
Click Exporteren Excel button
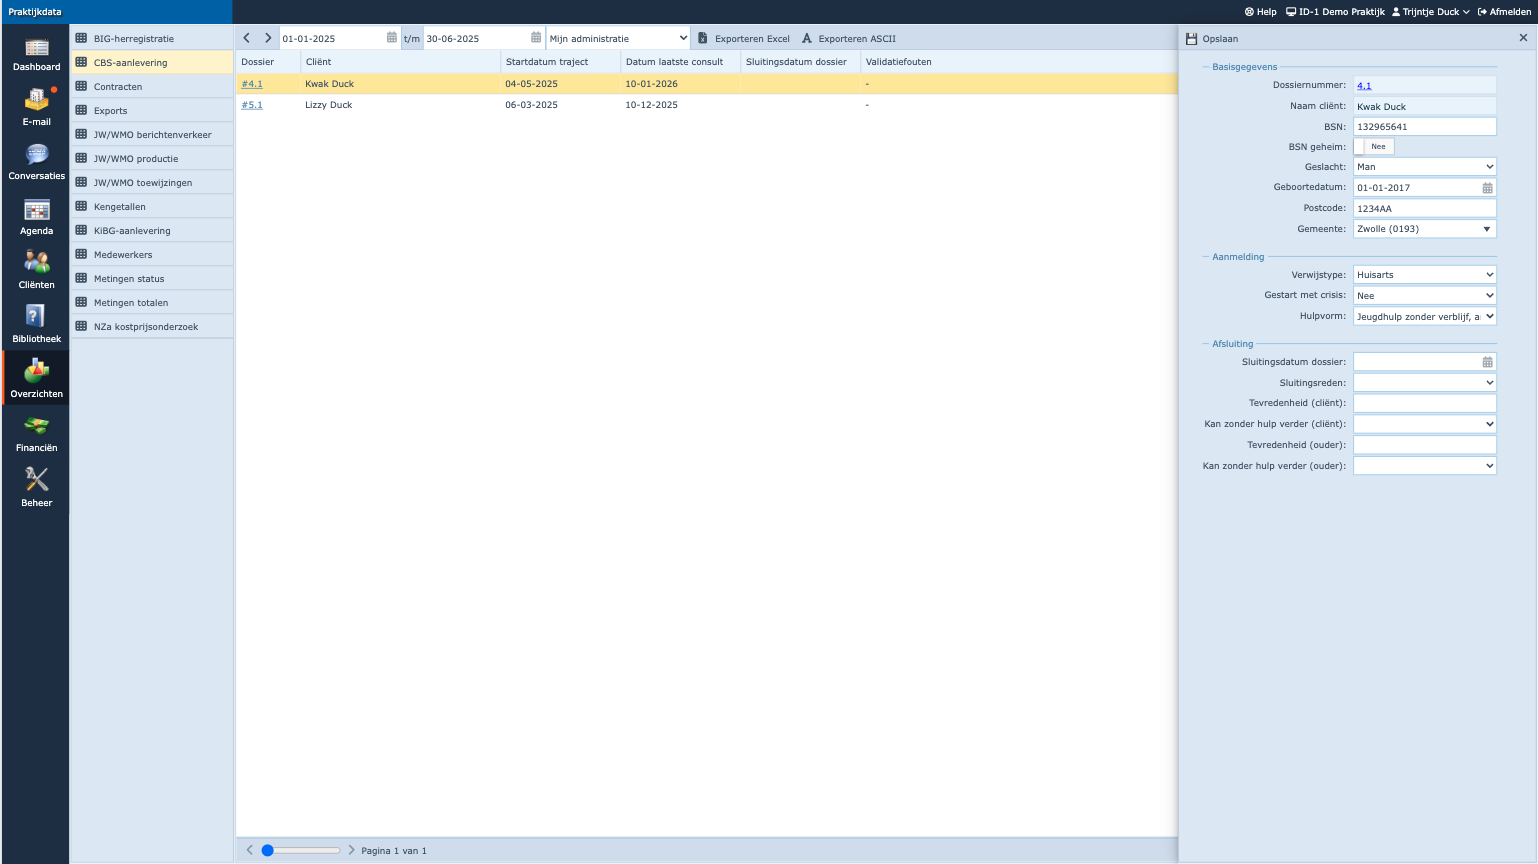tap(744, 38)
